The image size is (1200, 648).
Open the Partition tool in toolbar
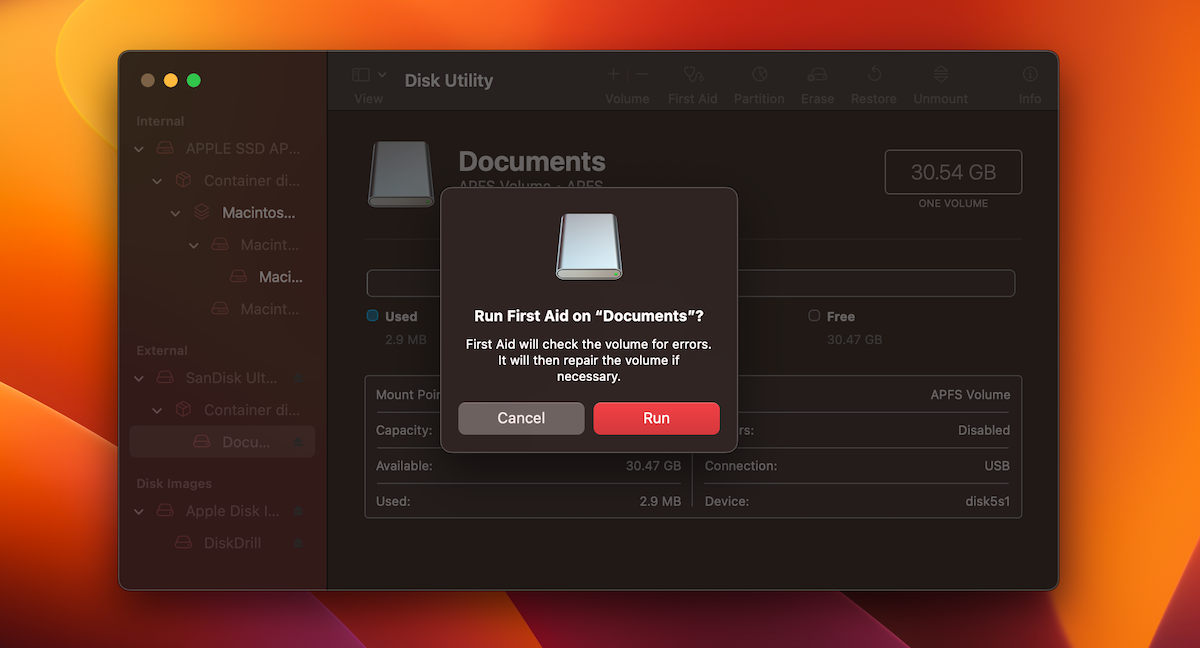pos(759,75)
